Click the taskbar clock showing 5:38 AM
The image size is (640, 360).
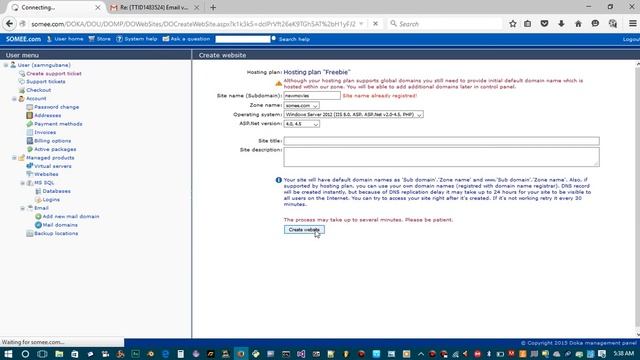623,353
